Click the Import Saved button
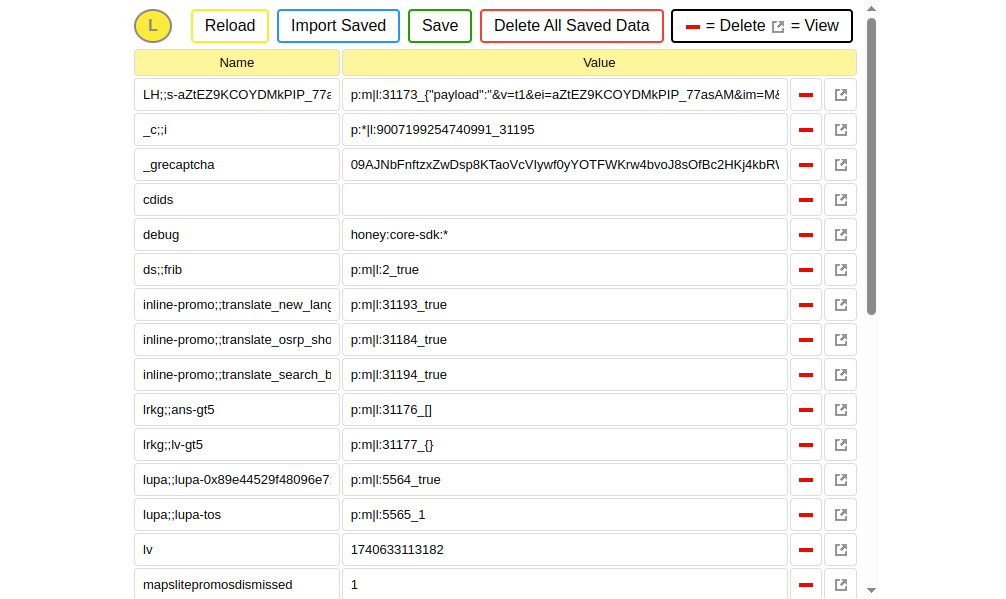The height and width of the screenshot is (599, 1006). (338, 26)
